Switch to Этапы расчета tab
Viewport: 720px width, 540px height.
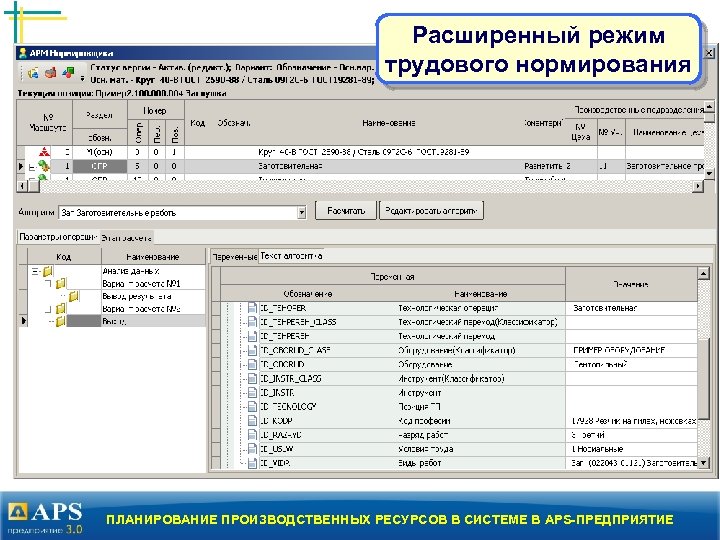(126, 238)
